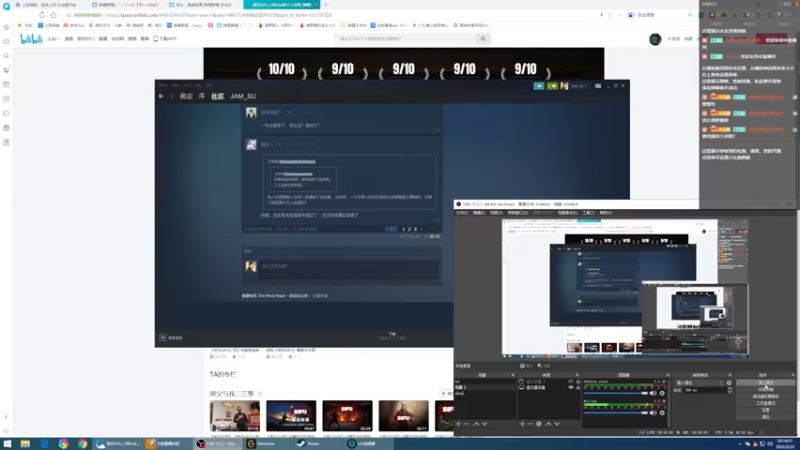The image size is (800, 450).
Task: Toggle lock of first OBS source
Action: pyautogui.click(x=578, y=381)
